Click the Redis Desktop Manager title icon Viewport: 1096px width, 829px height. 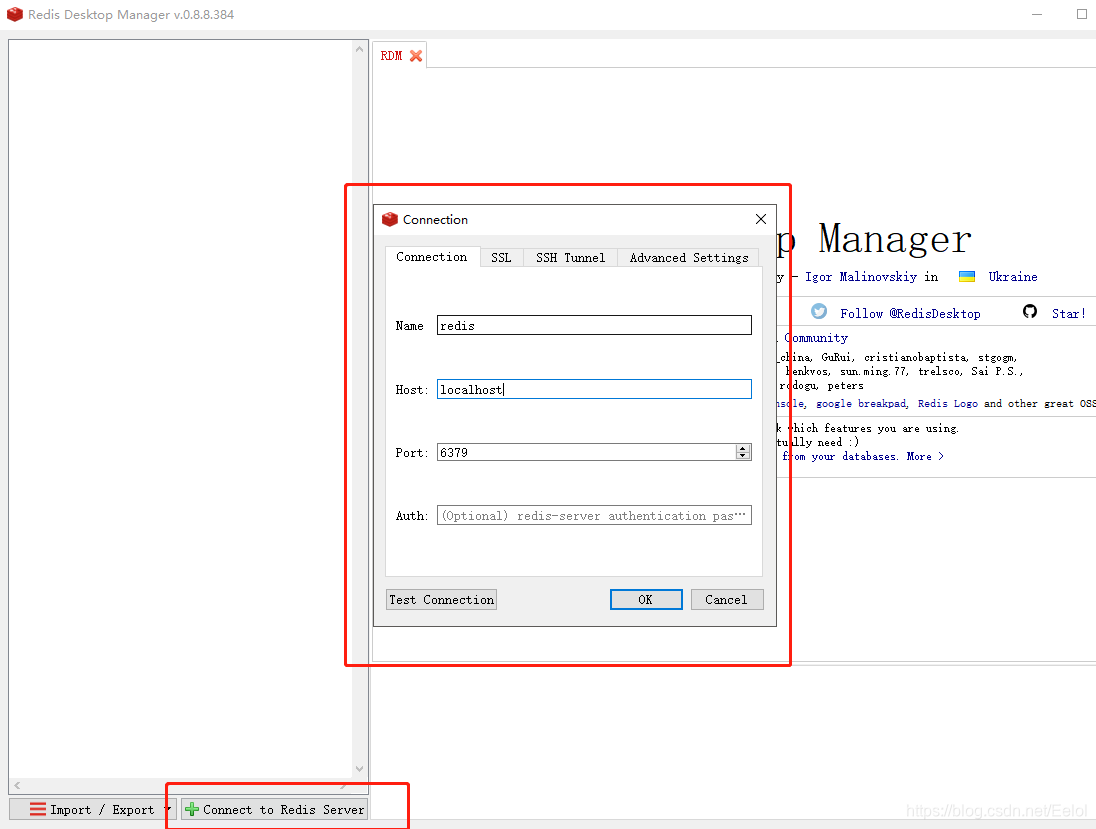pos(15,14)
